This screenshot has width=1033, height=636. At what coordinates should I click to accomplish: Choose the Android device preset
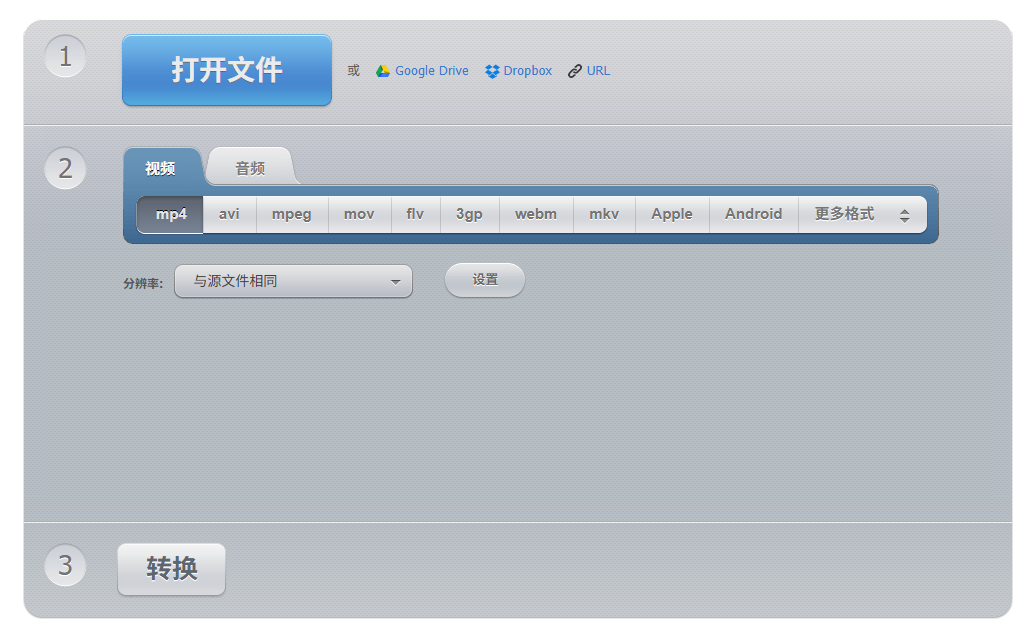pos(753,213)
